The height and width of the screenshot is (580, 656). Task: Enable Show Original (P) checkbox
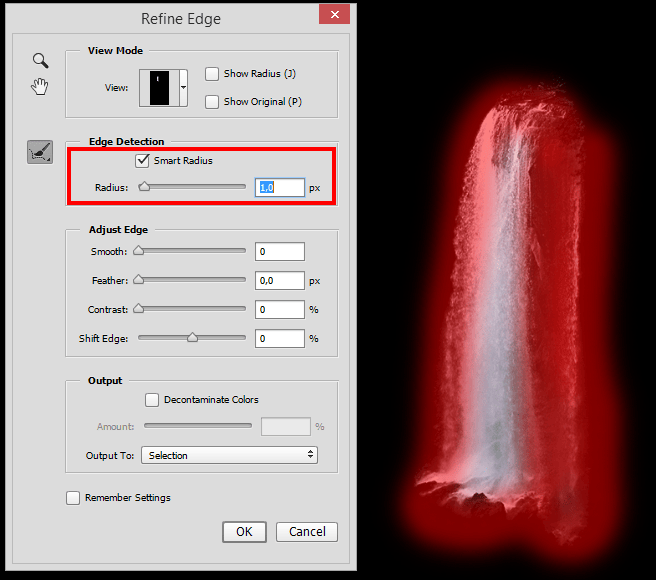(x=212, y=102)
